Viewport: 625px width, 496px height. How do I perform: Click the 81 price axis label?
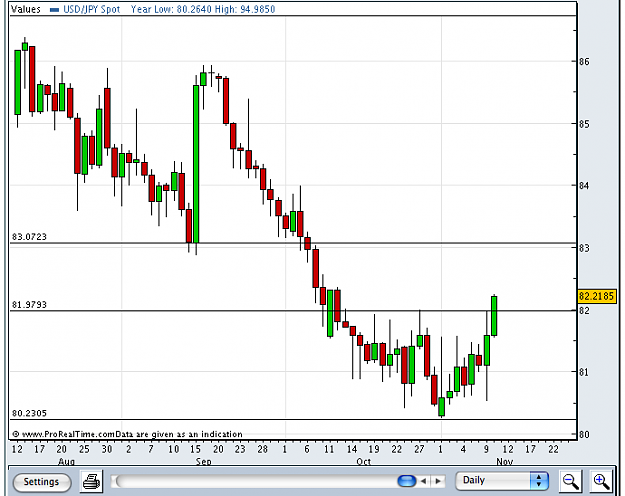tap(584, 372)
